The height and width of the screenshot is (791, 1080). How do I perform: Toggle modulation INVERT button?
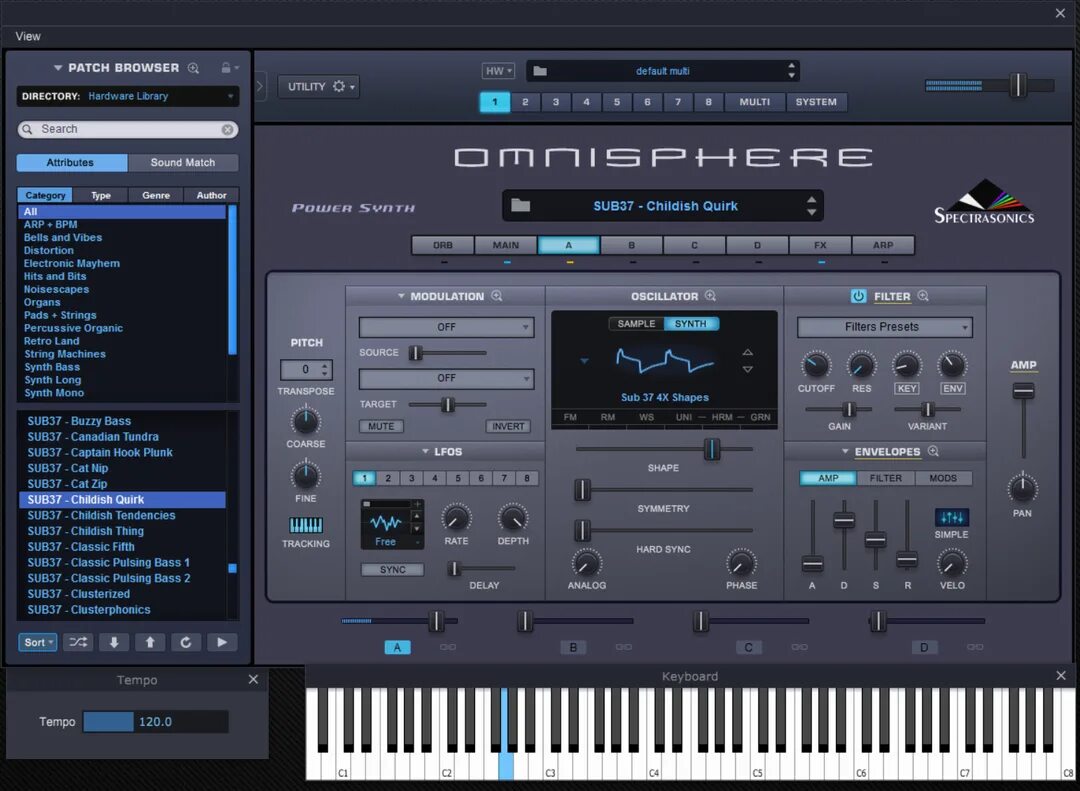508,427
